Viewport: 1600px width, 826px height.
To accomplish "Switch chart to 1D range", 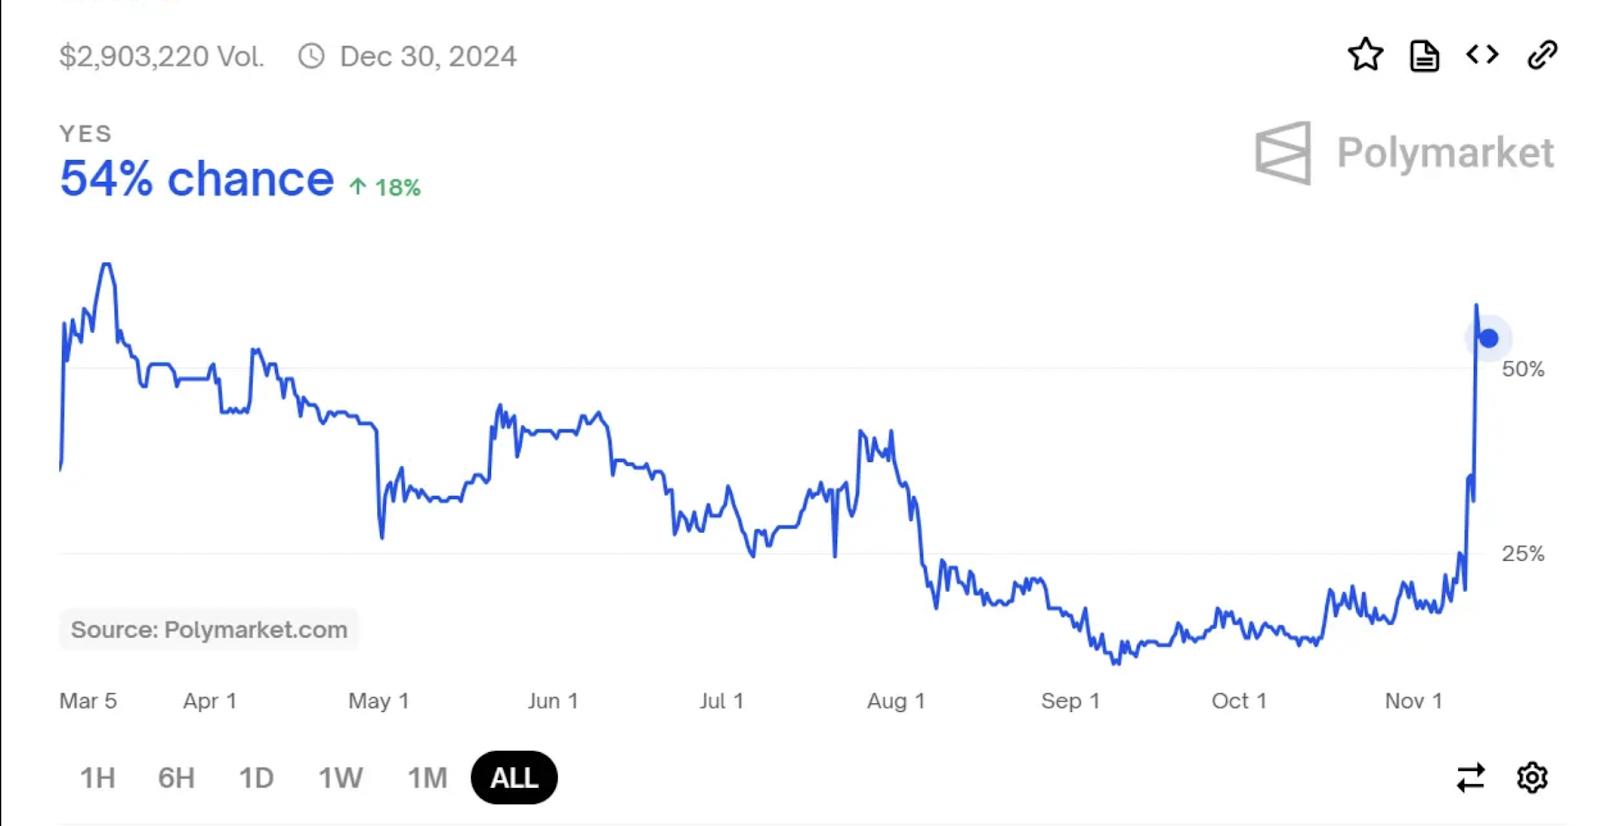I will click(x=256, y=778).
